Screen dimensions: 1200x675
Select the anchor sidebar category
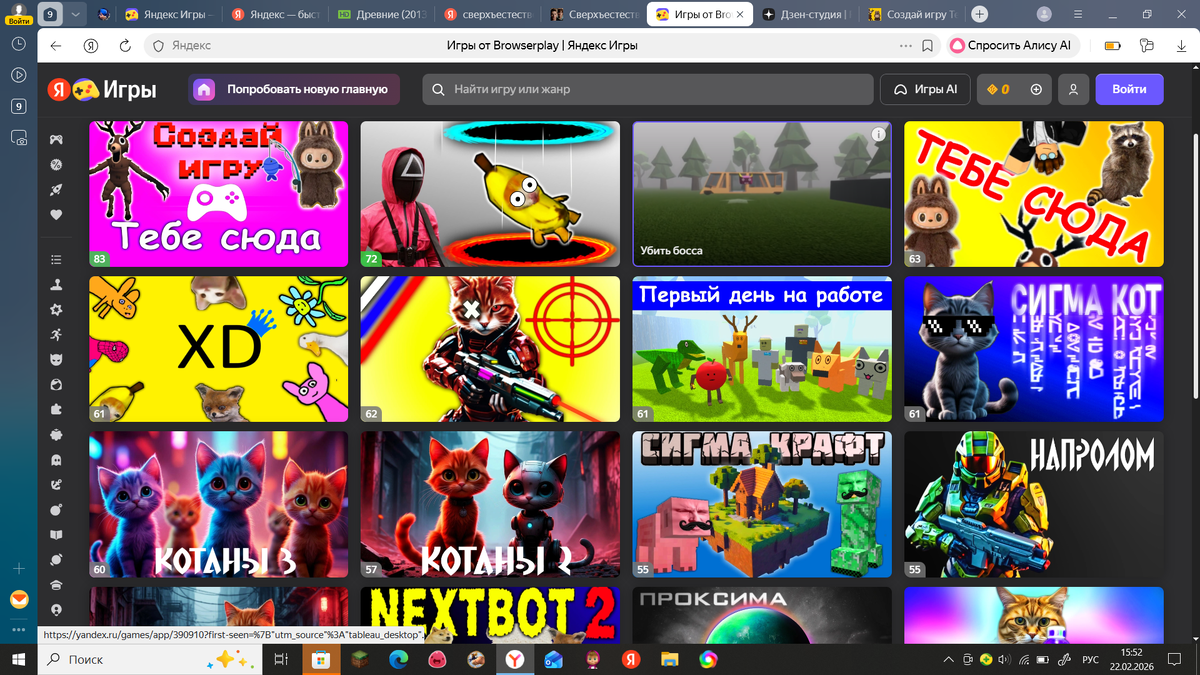pos(57,484)
